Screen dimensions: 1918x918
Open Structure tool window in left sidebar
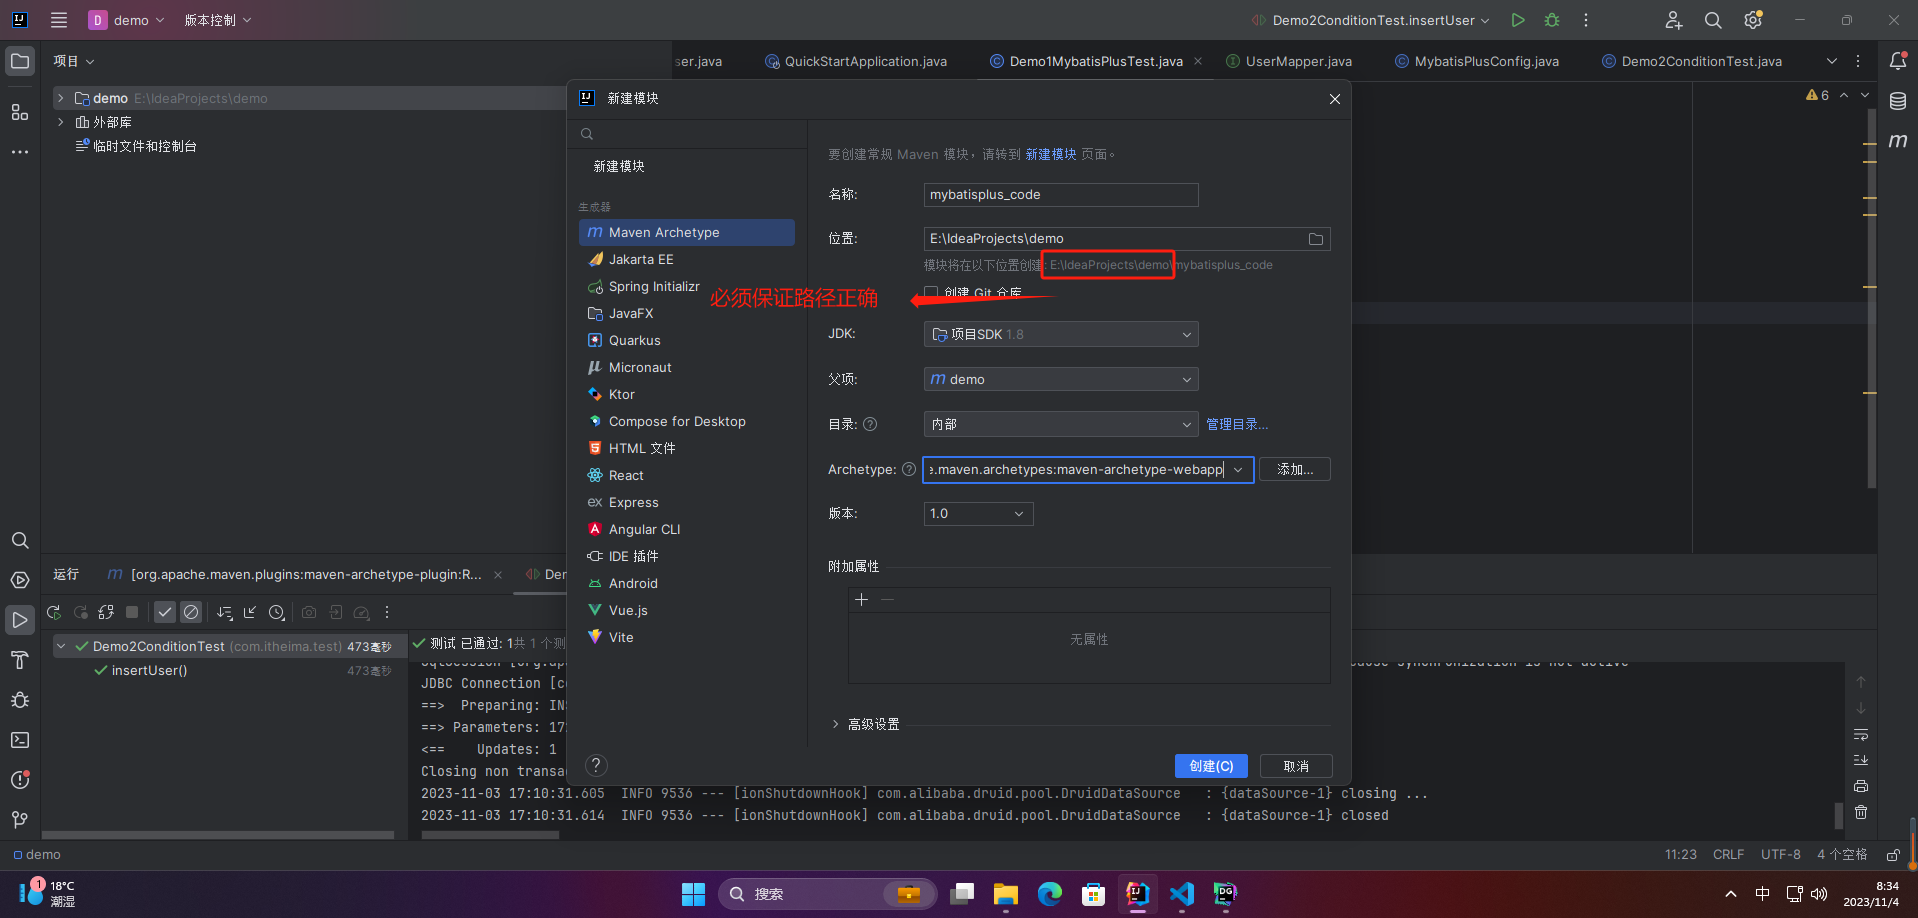tap(20, 112)
